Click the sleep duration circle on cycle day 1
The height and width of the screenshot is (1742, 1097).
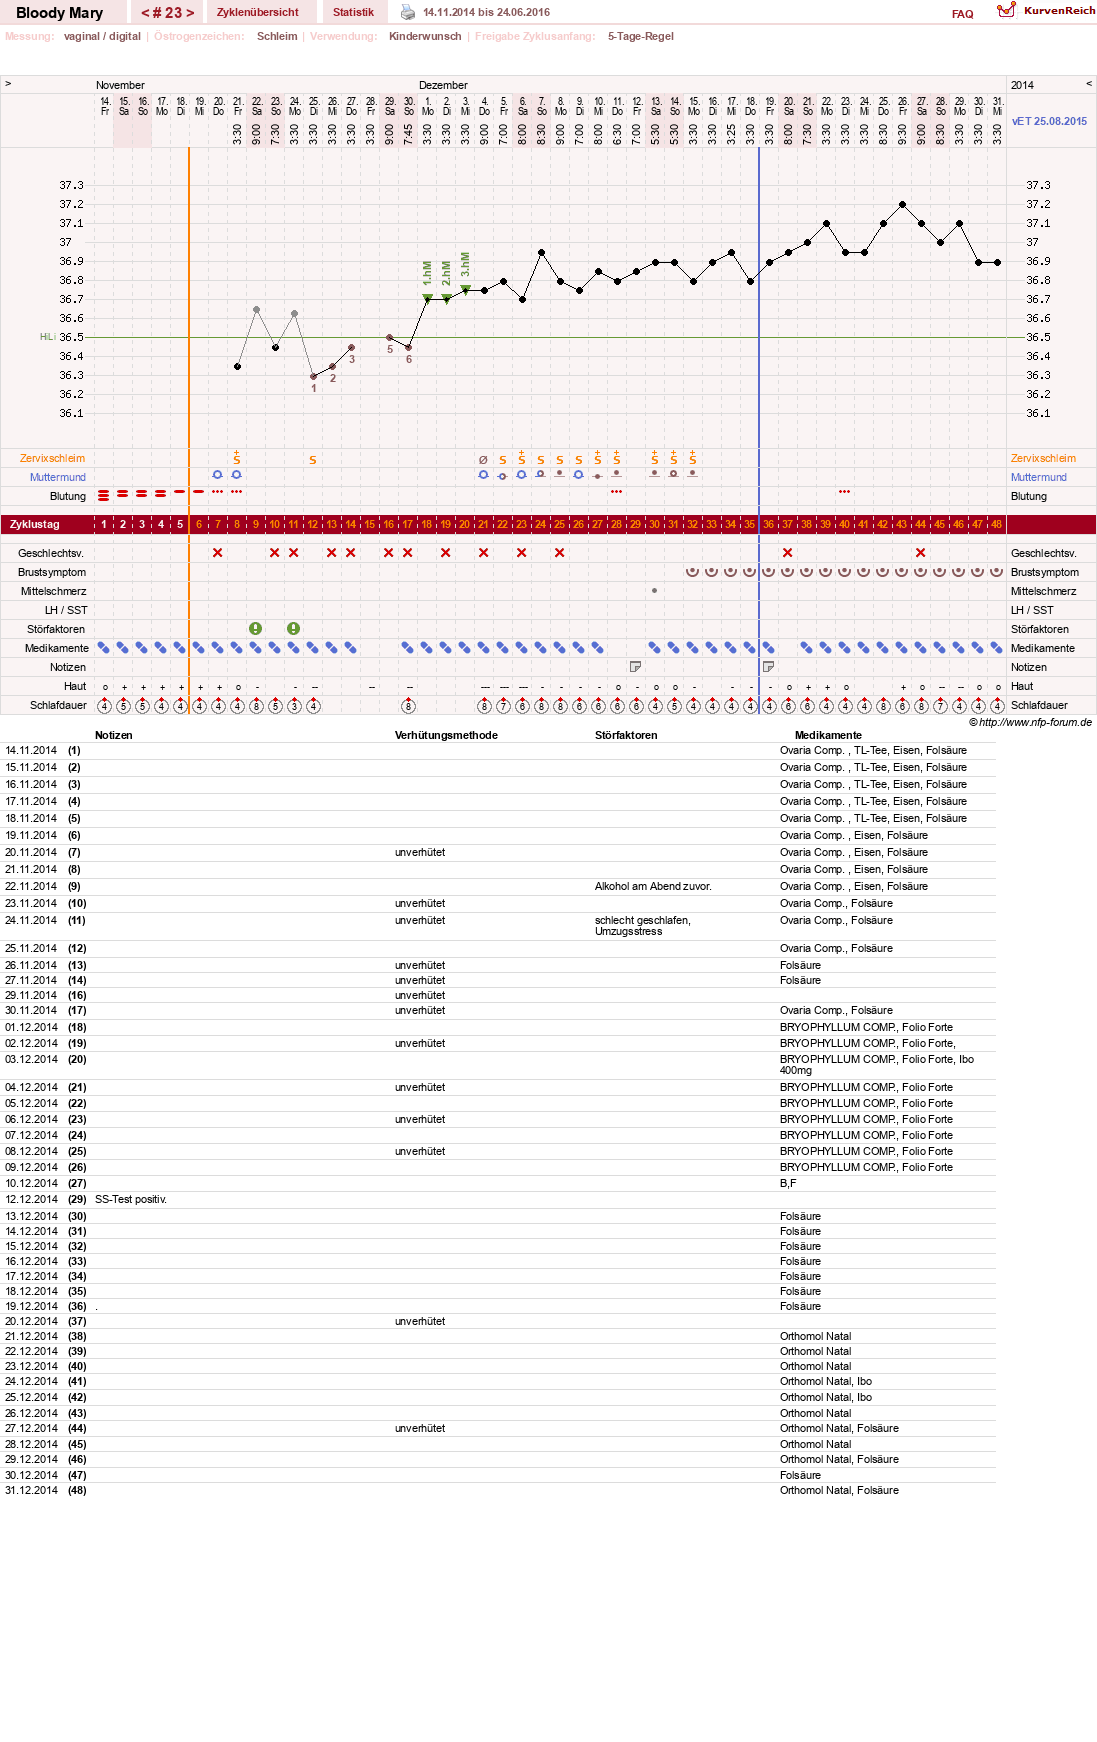104,705
